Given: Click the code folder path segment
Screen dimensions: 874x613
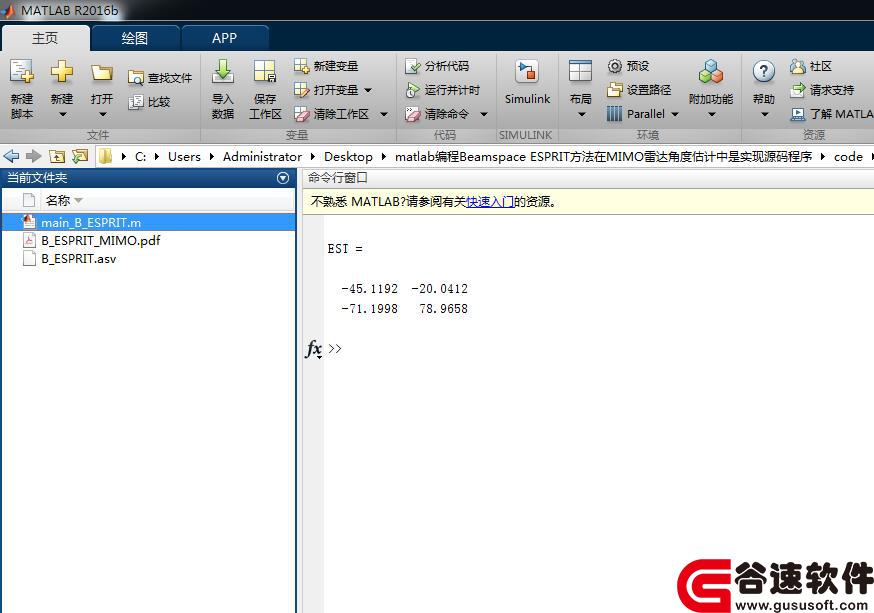Looking at the screenshot, I should [x=848, y=157].
